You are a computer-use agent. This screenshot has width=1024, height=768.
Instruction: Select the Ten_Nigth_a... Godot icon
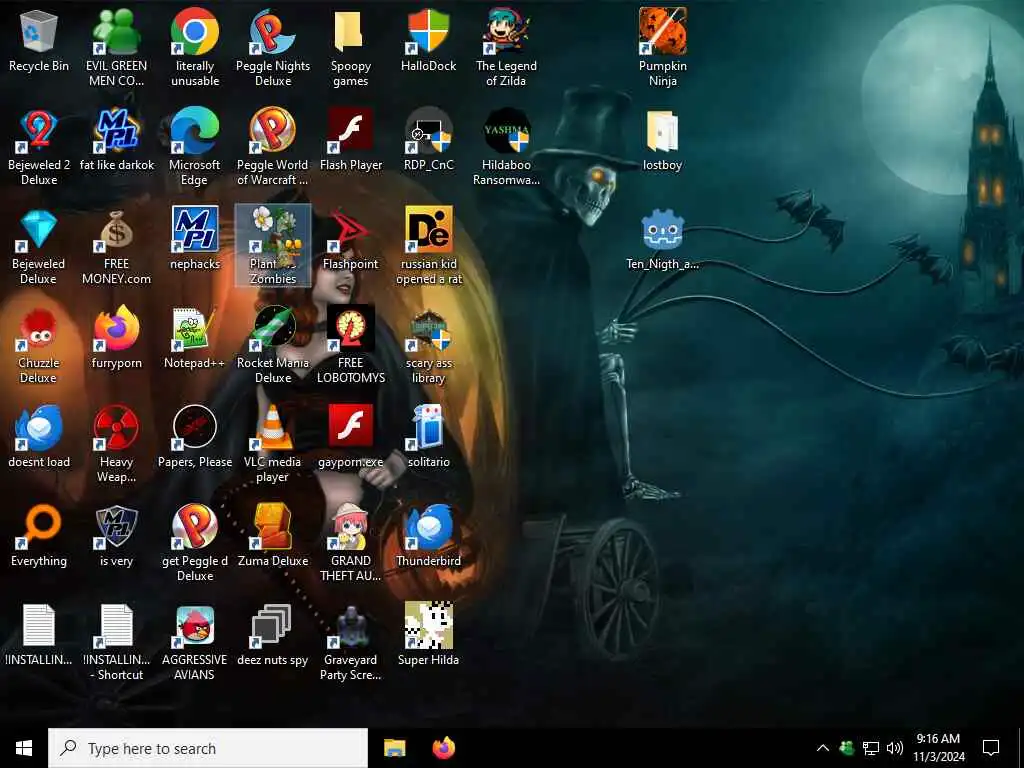pos(662,238)
